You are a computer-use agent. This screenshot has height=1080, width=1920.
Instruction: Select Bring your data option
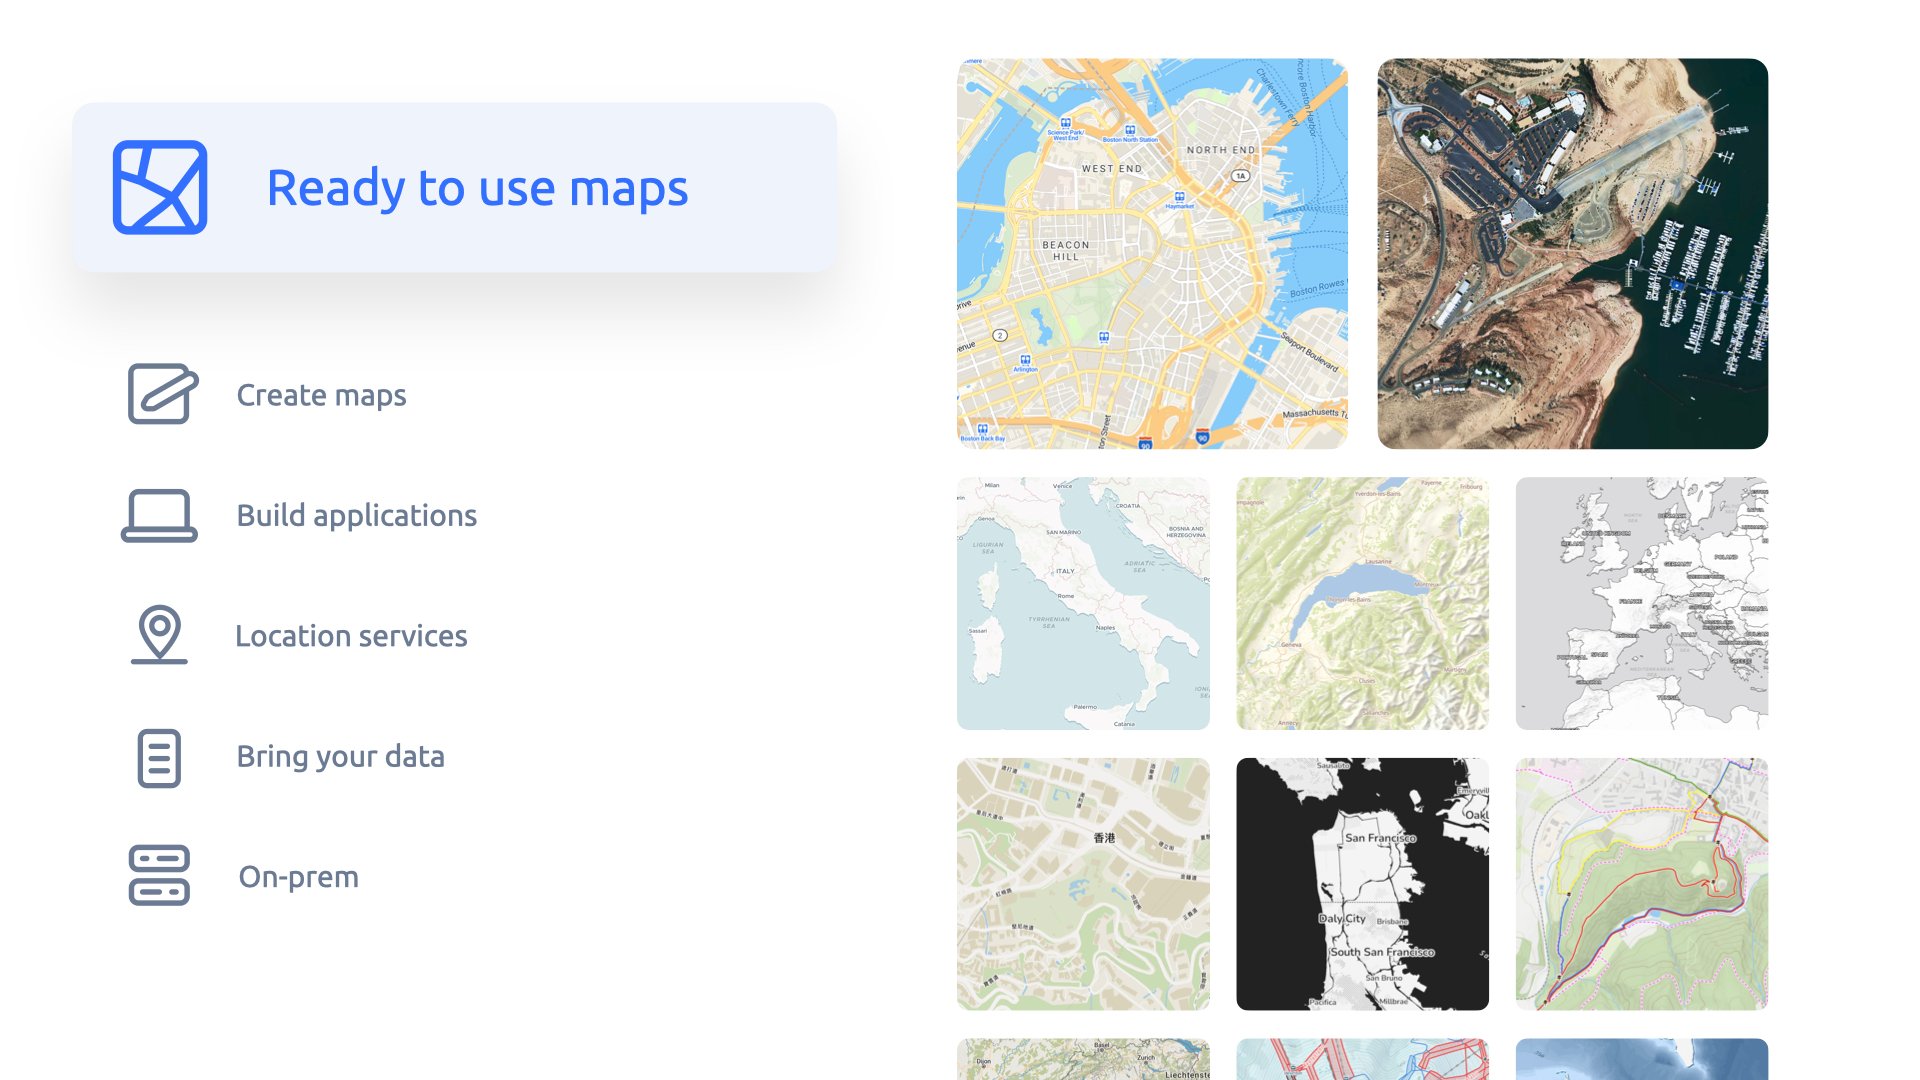[340, 757]
